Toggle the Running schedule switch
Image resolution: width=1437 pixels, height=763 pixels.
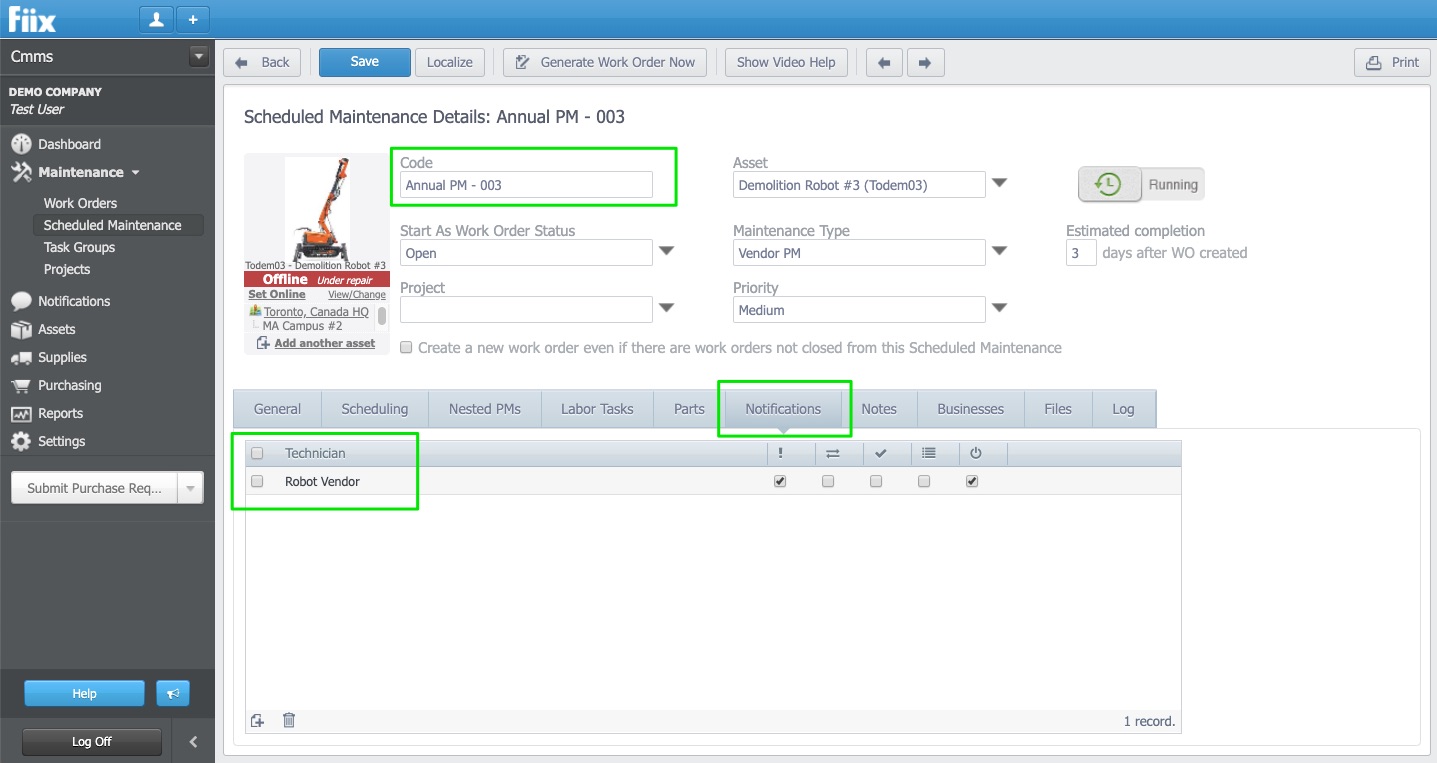[x=1141, y=184]
